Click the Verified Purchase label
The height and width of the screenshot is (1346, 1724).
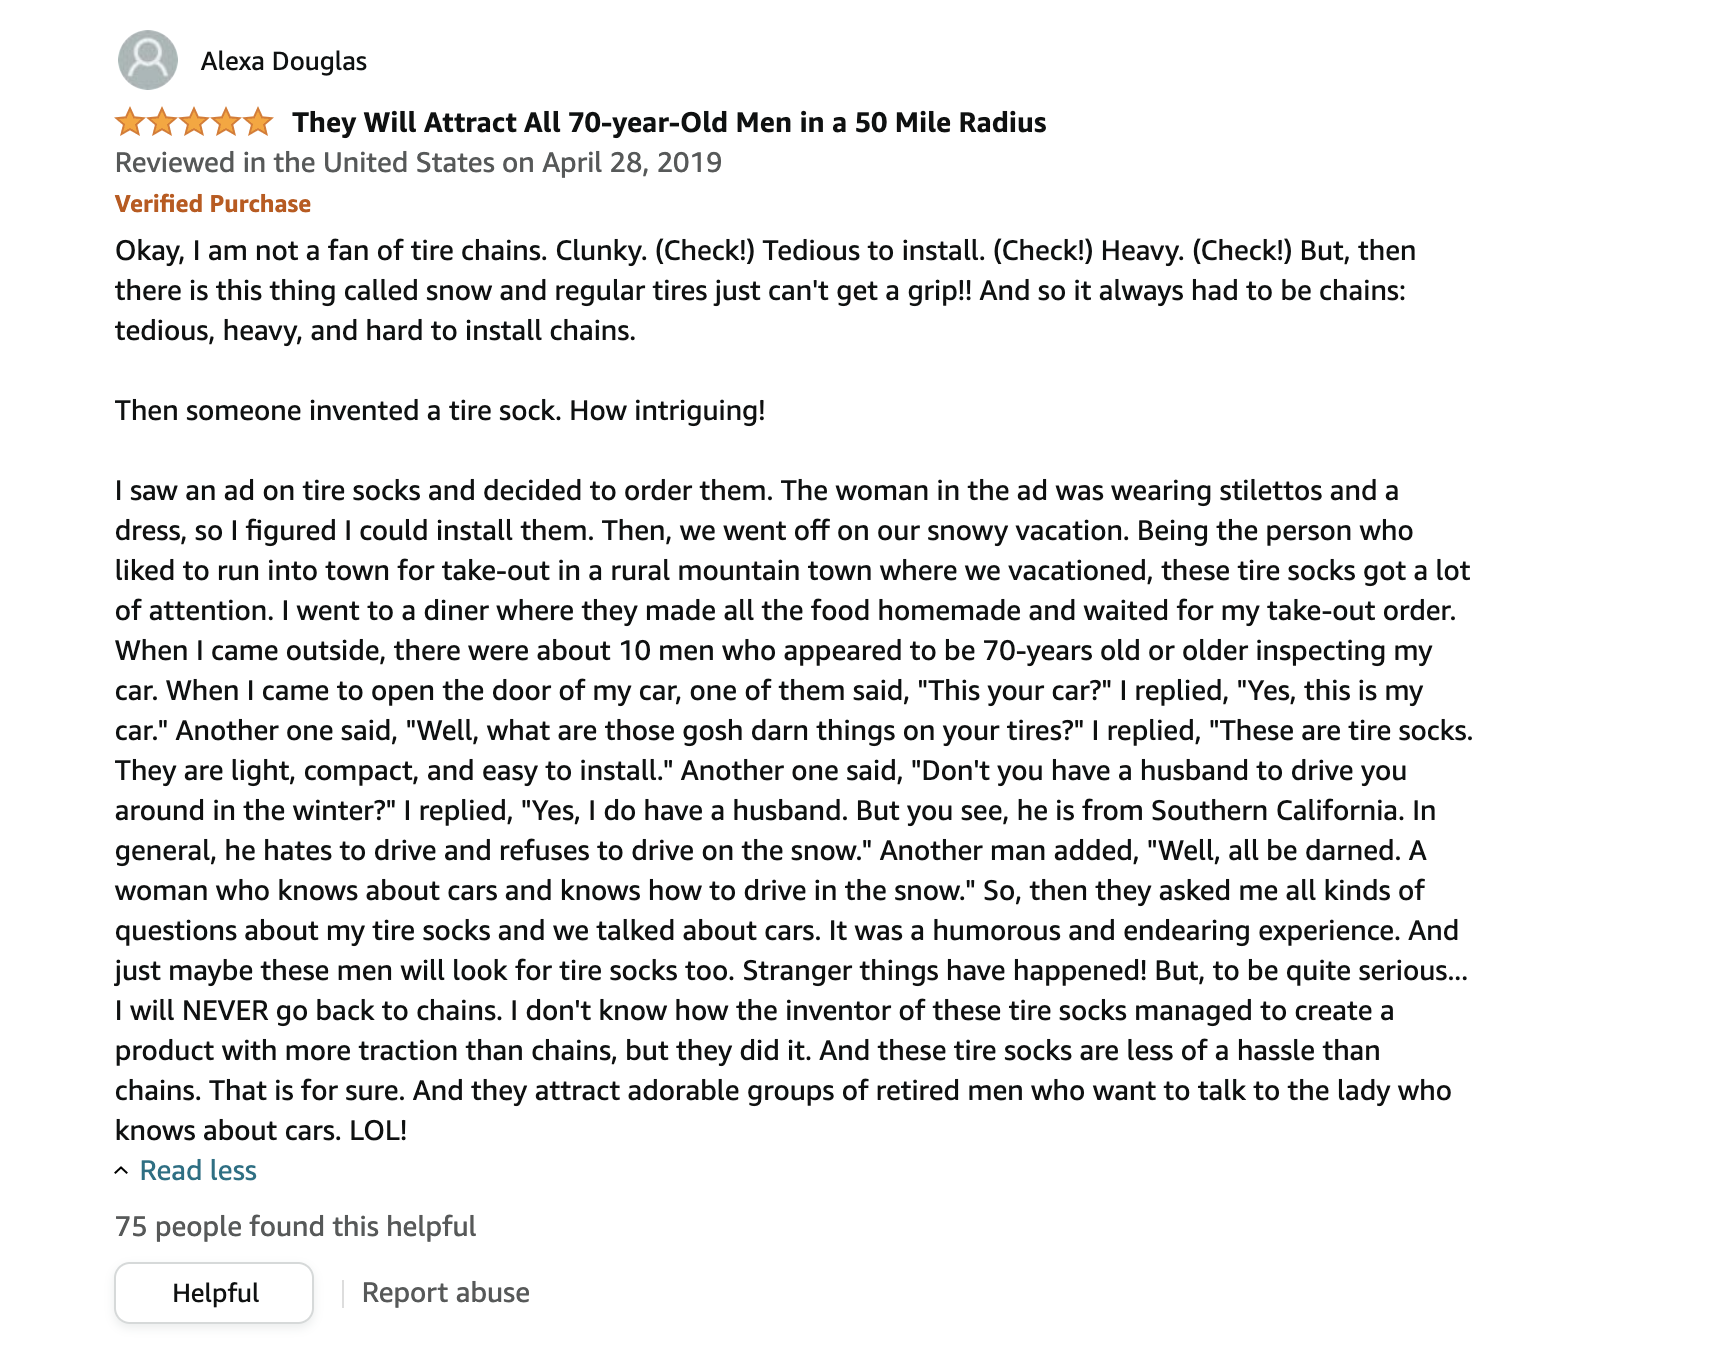pos(212,204)
